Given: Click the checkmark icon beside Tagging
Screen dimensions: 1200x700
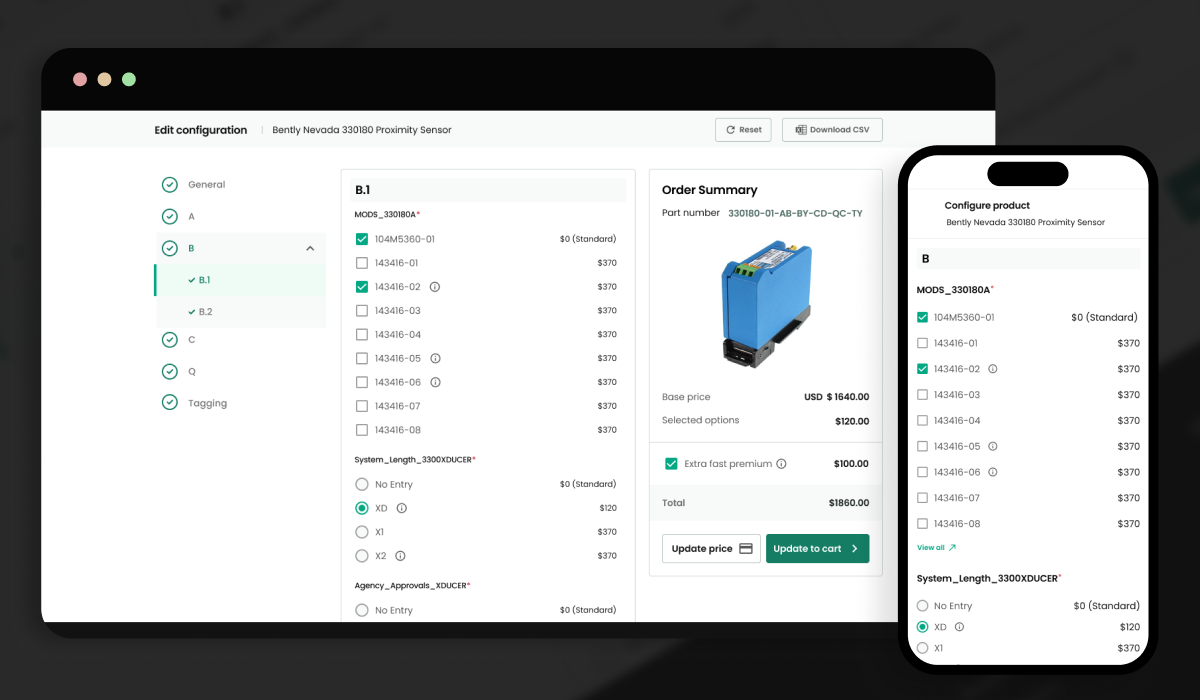Looking at the screenshot, I should (169, 403).
